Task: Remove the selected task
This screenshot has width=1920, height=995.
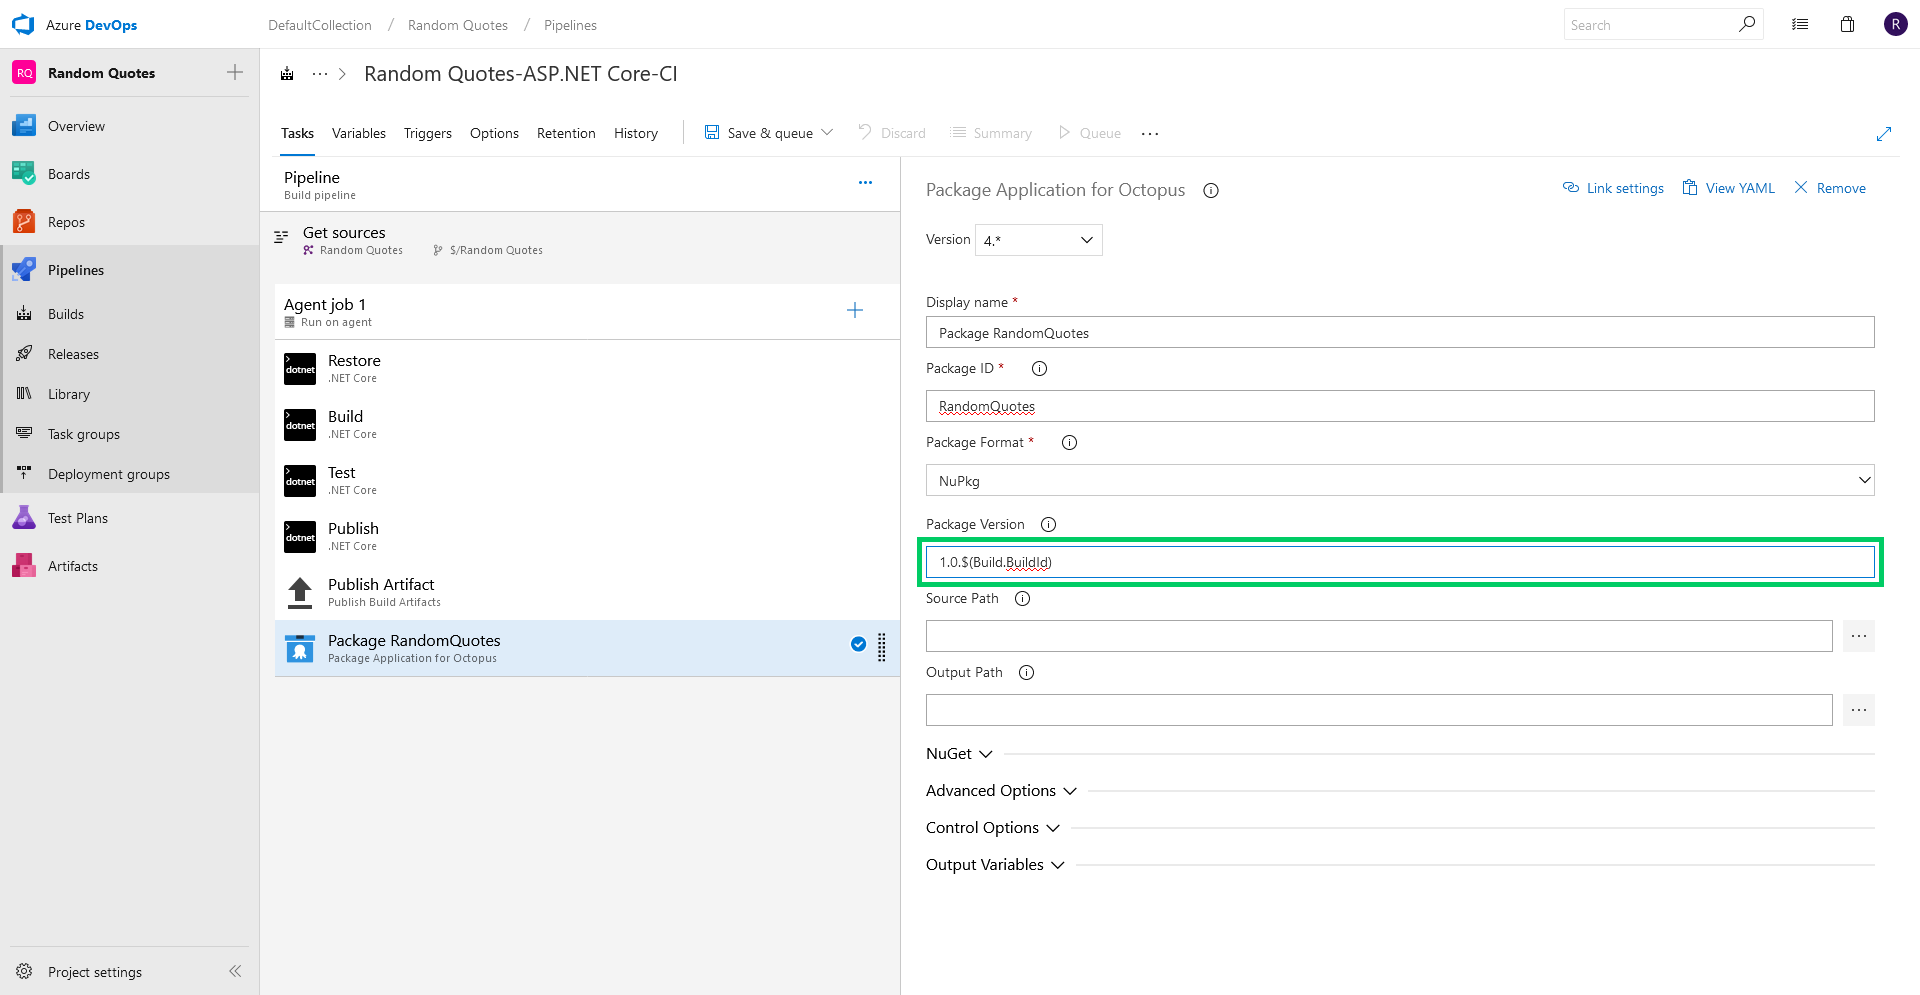Action: pos(1830,188)
